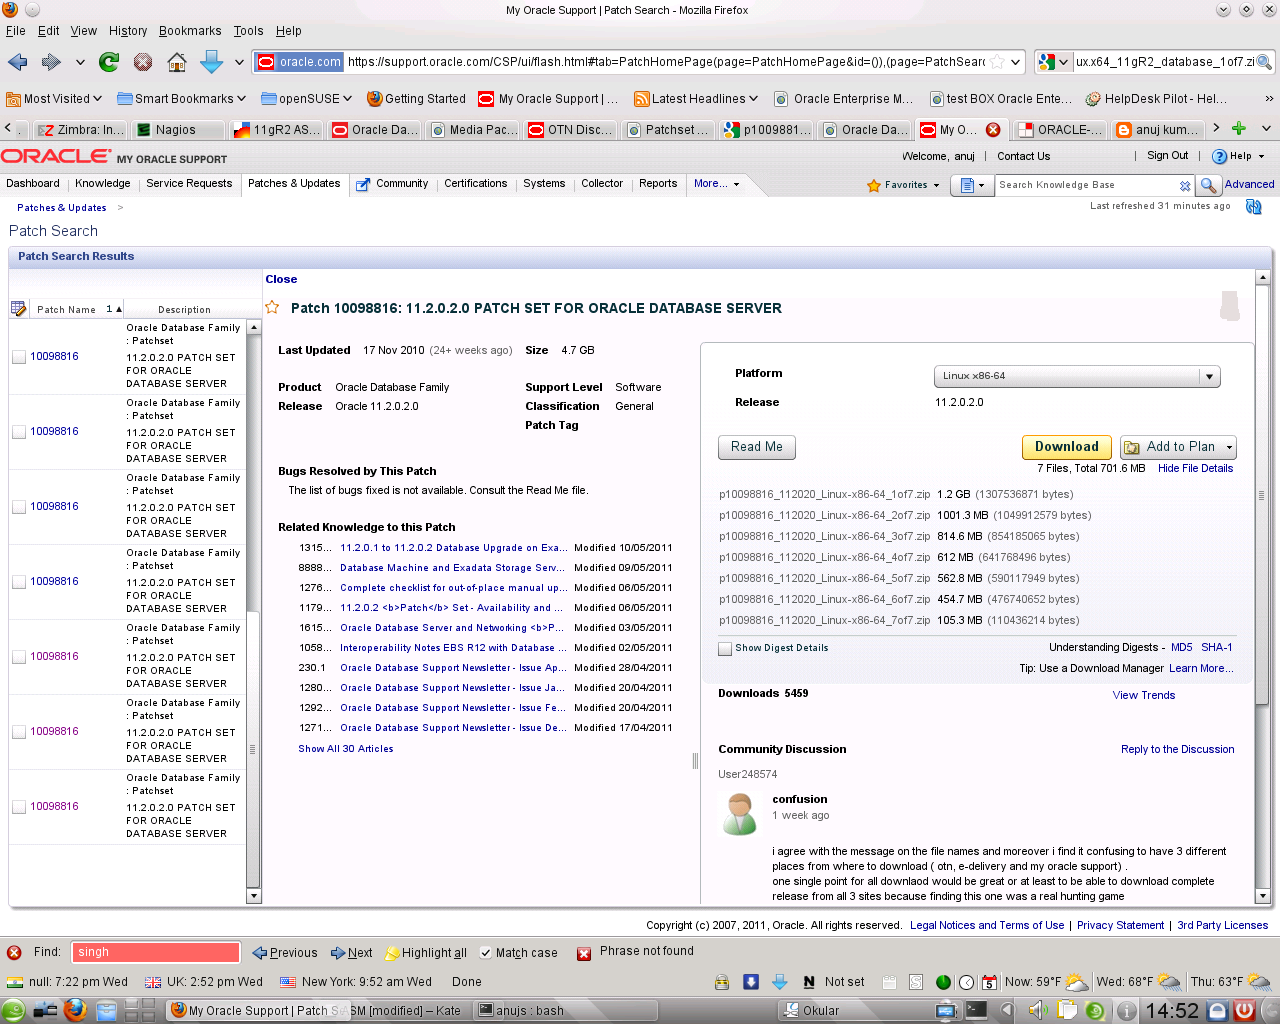Open the knowledge-base search type dropdown
Screen dimensions: 1280x1024
[972, 185]
